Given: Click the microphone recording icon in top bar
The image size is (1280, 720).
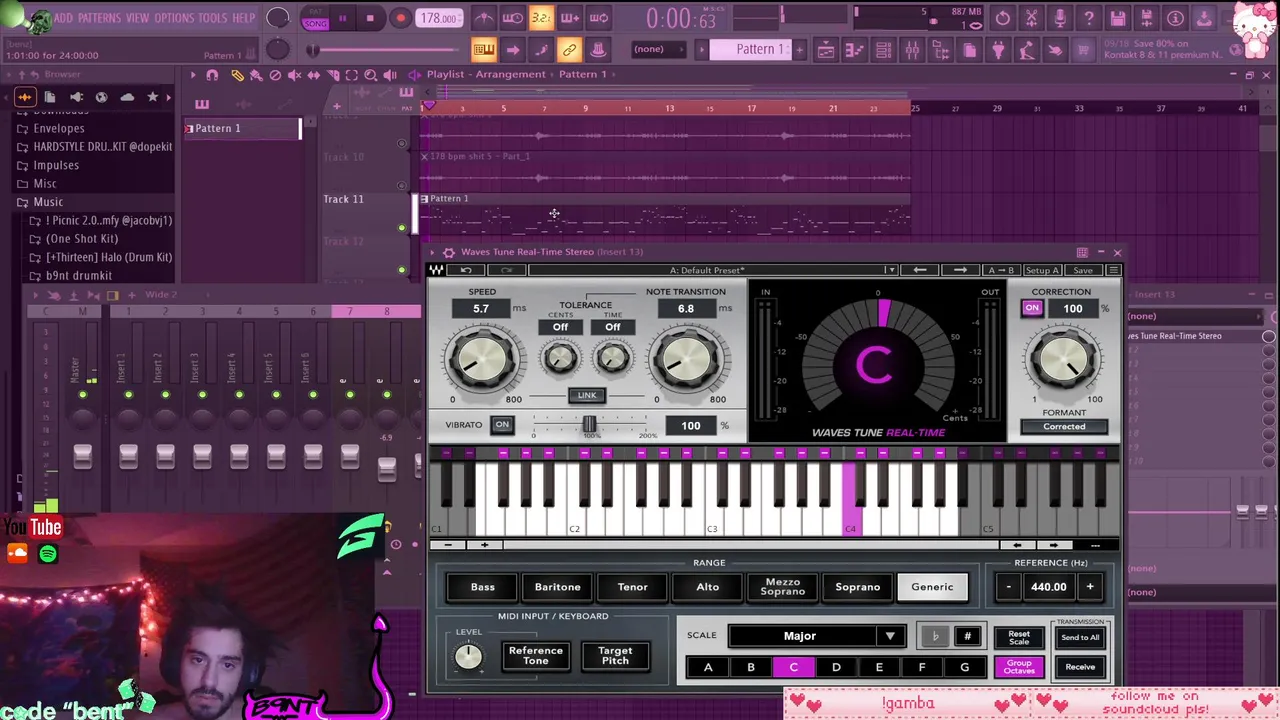Looking at the screenshot, I should [x=1061, y=18].
